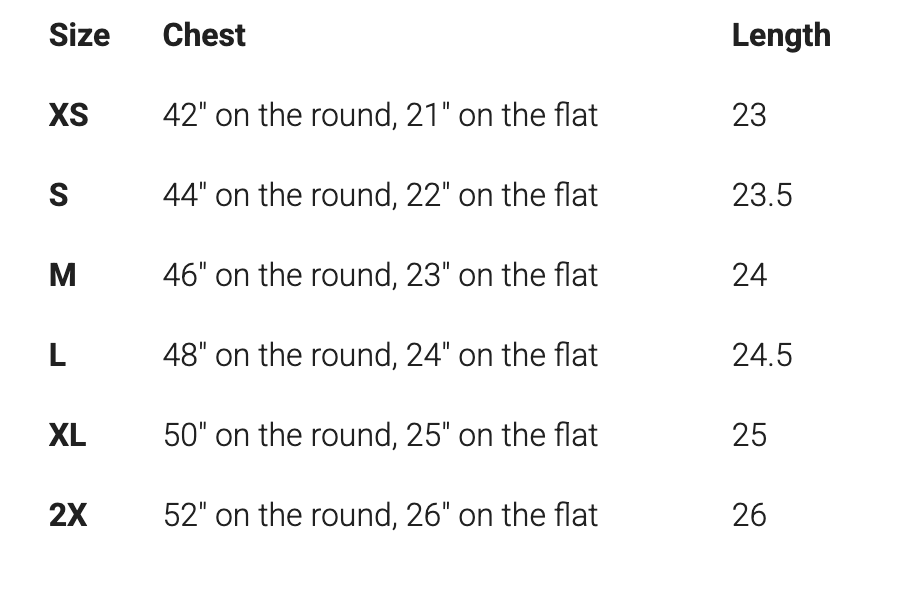This screenshot has width=906, height=604.
Task: Click the 44" on the round chest entry
Action: point(380,195)
